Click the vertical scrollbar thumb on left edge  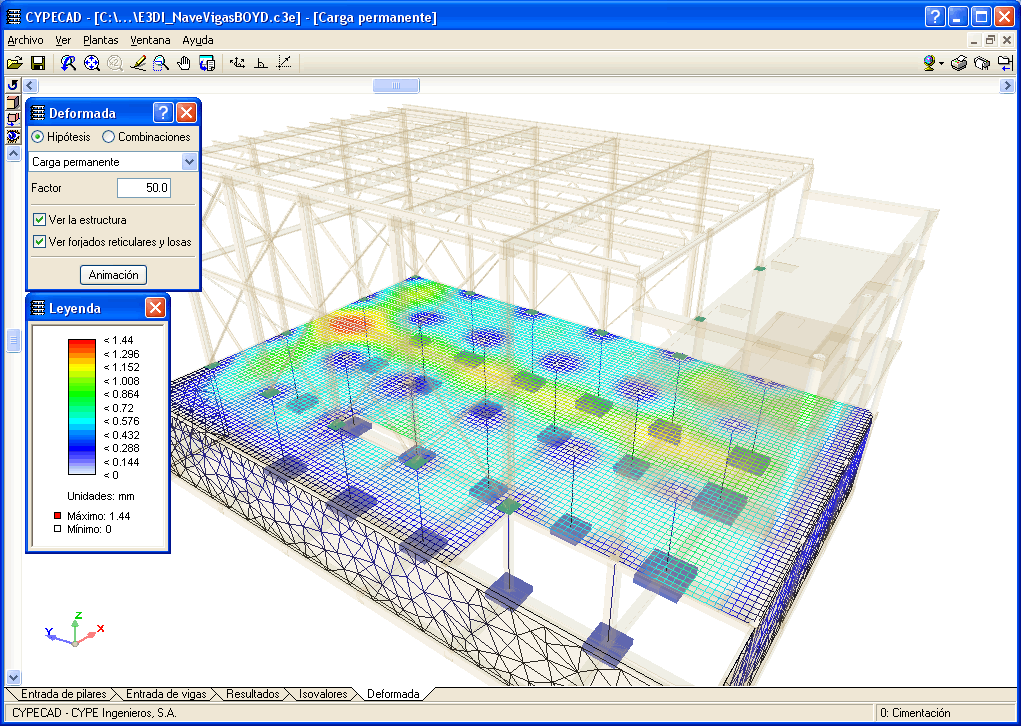[13, 340]
